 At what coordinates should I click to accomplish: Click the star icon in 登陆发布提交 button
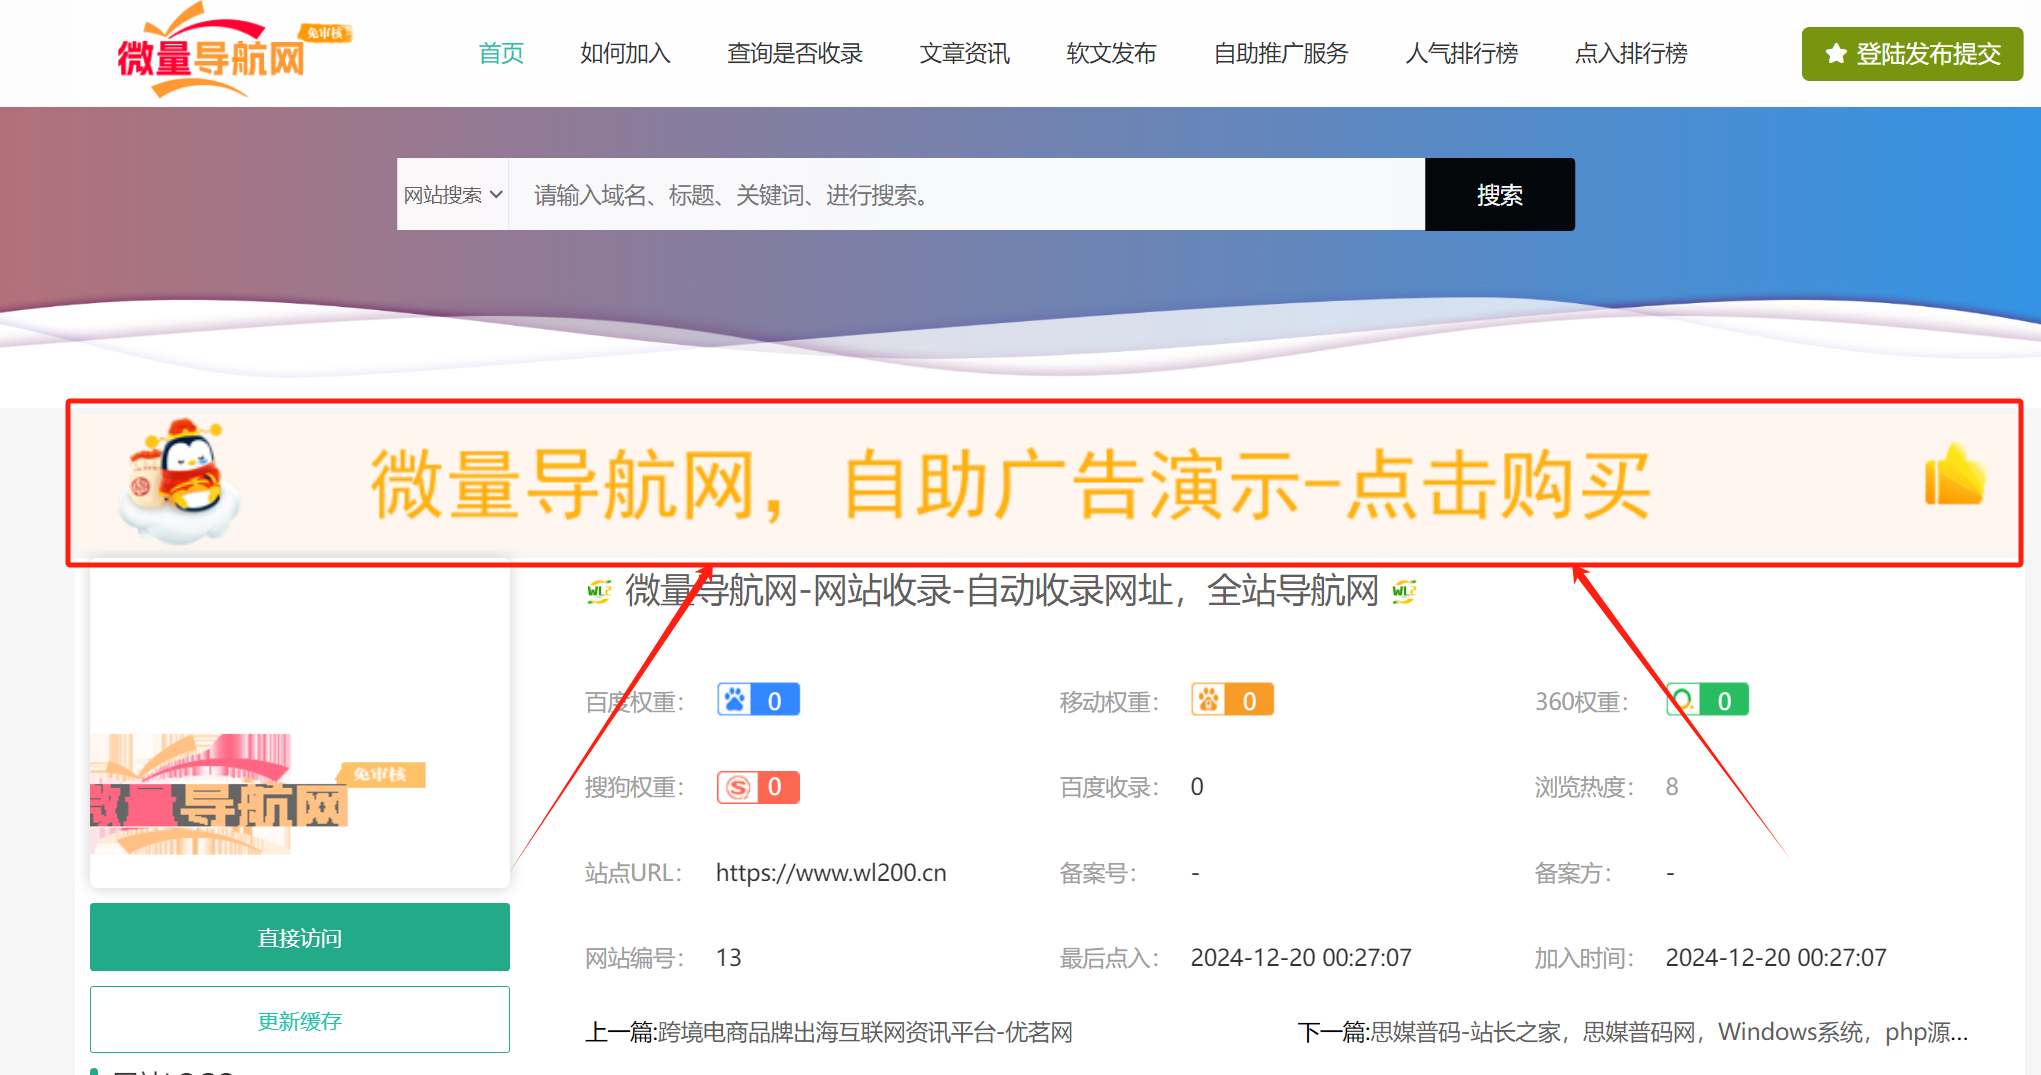(1836, 54)
